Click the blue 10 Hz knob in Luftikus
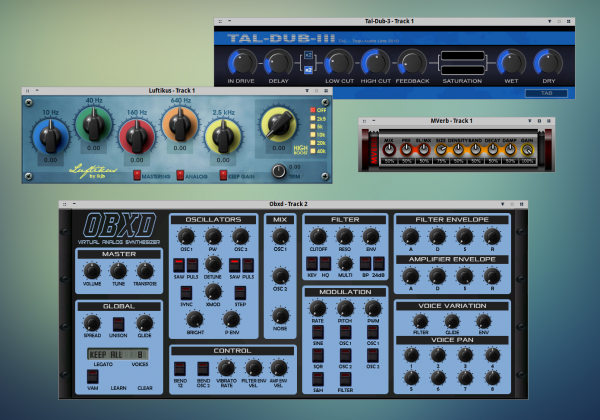 51,136
